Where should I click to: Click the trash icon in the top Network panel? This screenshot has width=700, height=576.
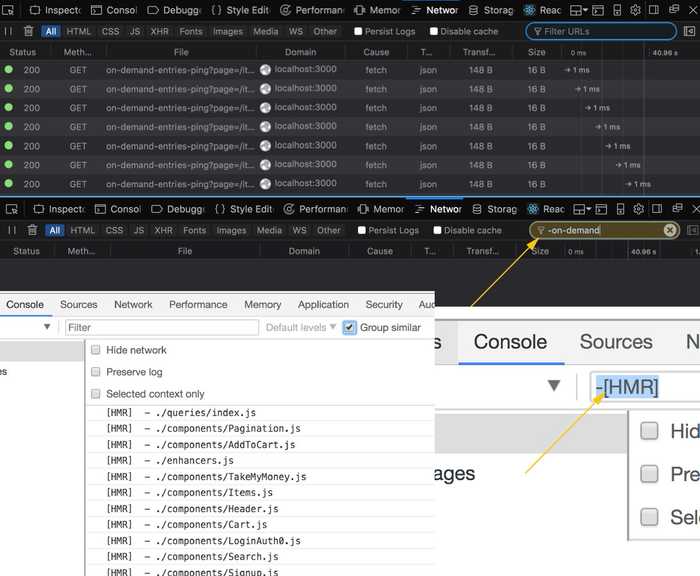[x=28, y=32]
